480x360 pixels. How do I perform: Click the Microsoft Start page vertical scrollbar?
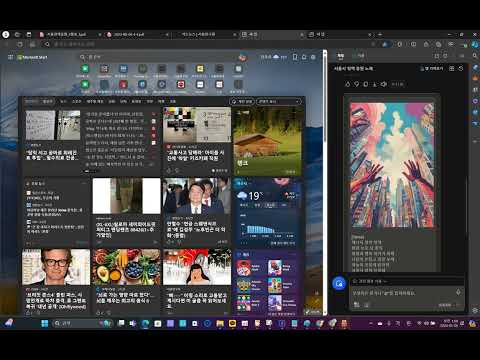[325, 182]
